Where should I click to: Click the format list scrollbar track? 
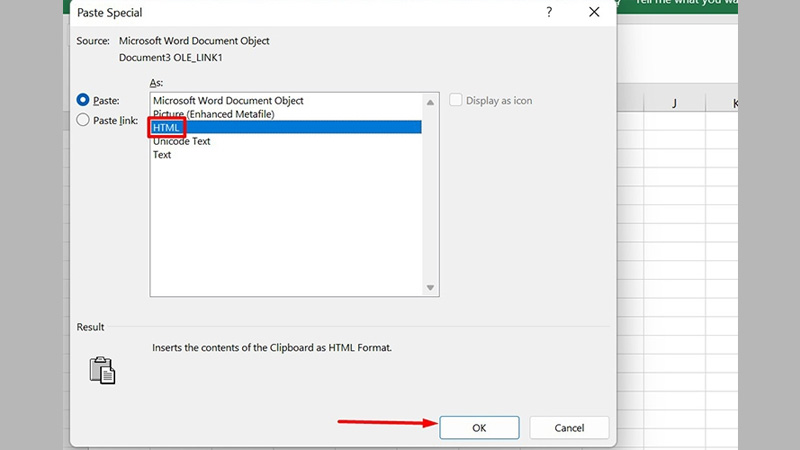pos(430,200)
